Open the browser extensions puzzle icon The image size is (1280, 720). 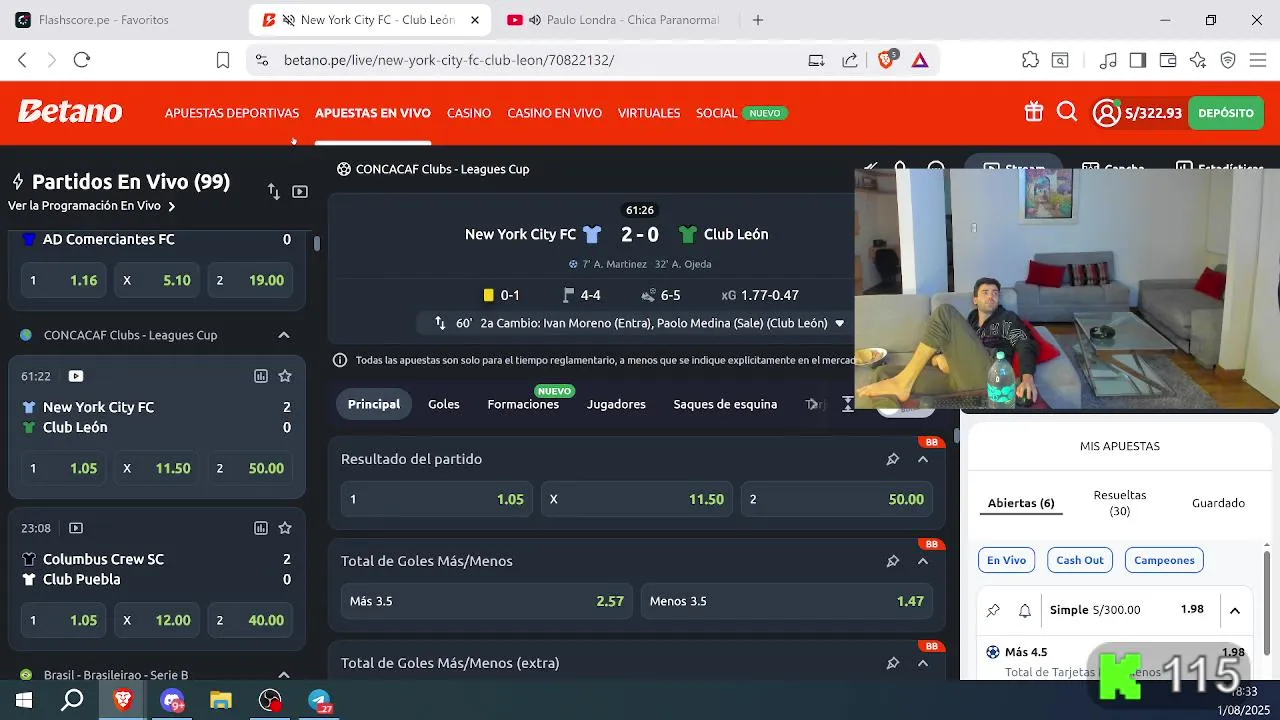pyautogui.click(x=1030, y=60)
